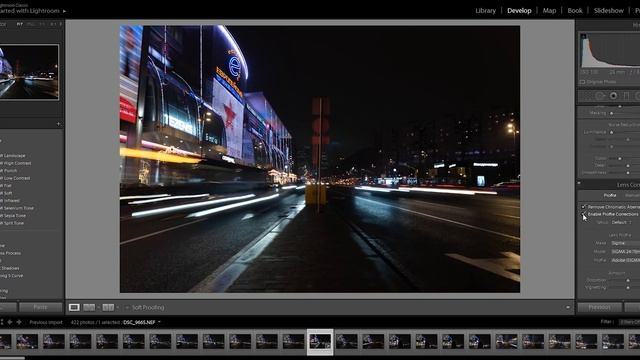
Task: Apply Split Tone preset
Action: tap(12, 223)
